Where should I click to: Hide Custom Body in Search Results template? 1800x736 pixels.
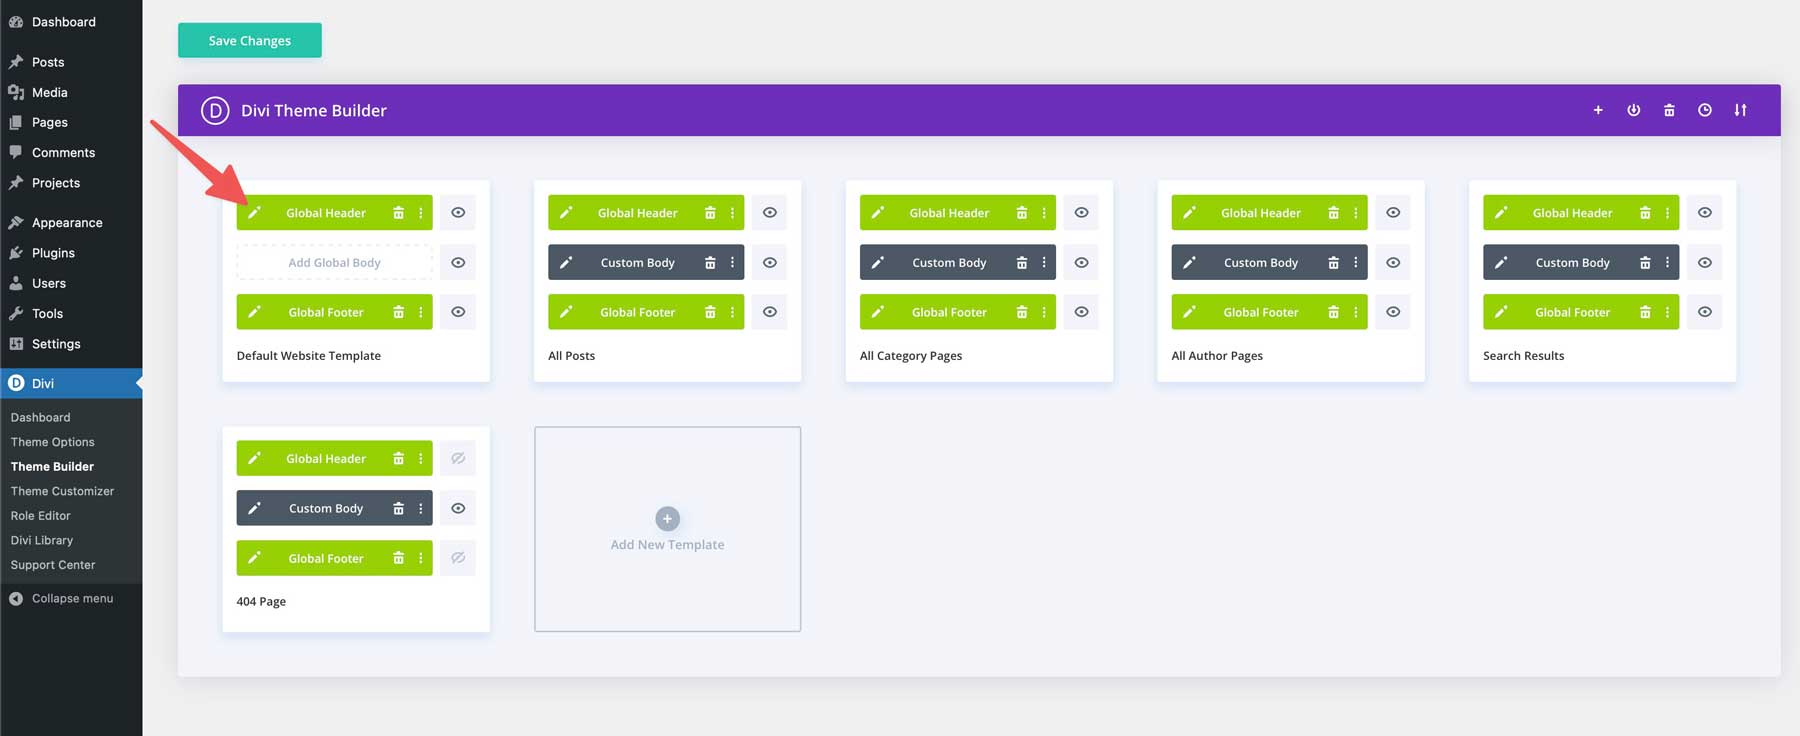1705,263
